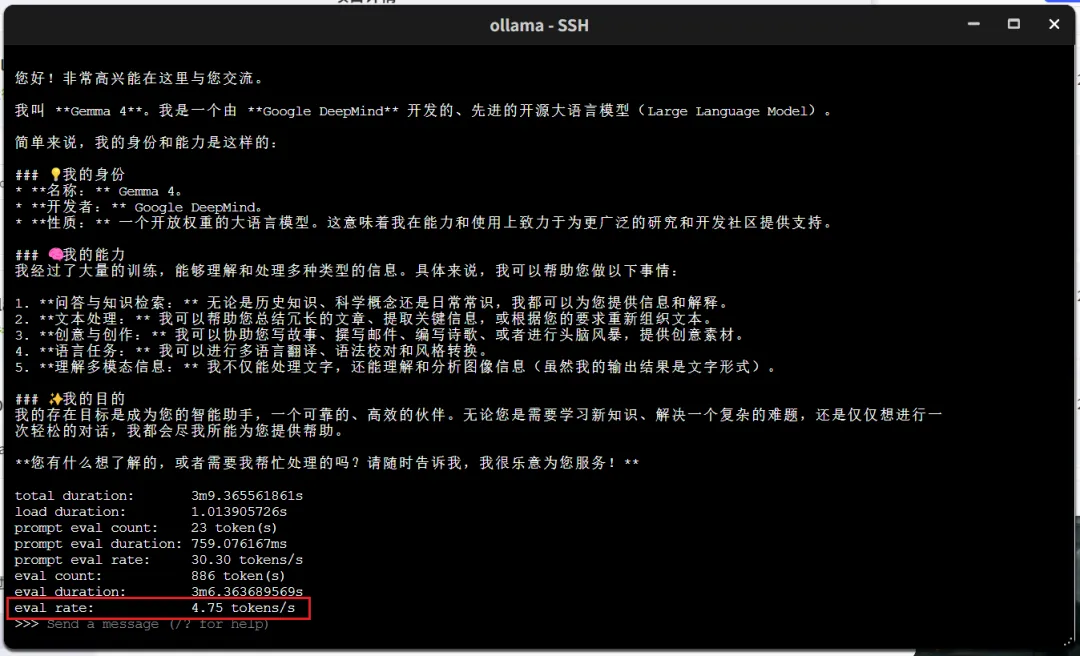The height and width of the screenshot is (656, 1080).
Task: Click the '5. **理解多模态信息：**' list line
Action: point(395,367)
